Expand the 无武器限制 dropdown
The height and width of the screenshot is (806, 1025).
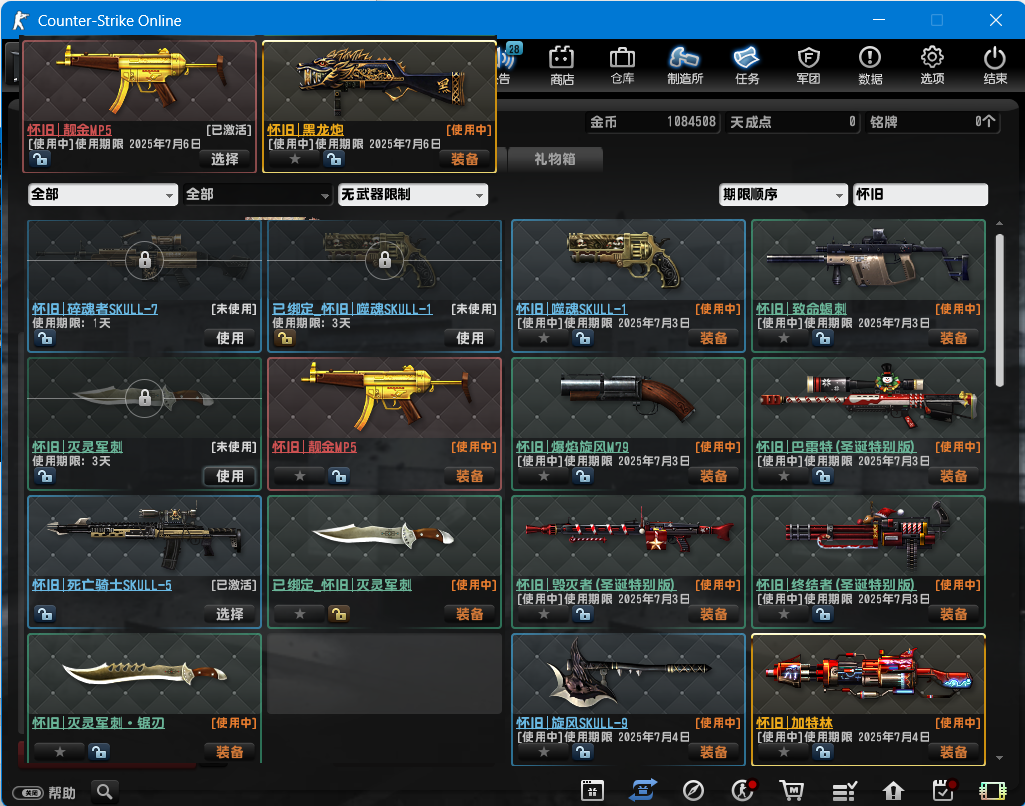[412, 194]
